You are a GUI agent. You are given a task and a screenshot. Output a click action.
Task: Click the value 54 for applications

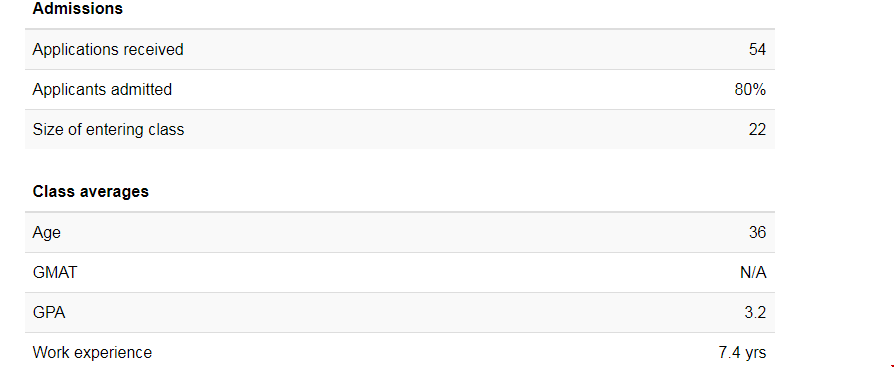pos(757,50)
